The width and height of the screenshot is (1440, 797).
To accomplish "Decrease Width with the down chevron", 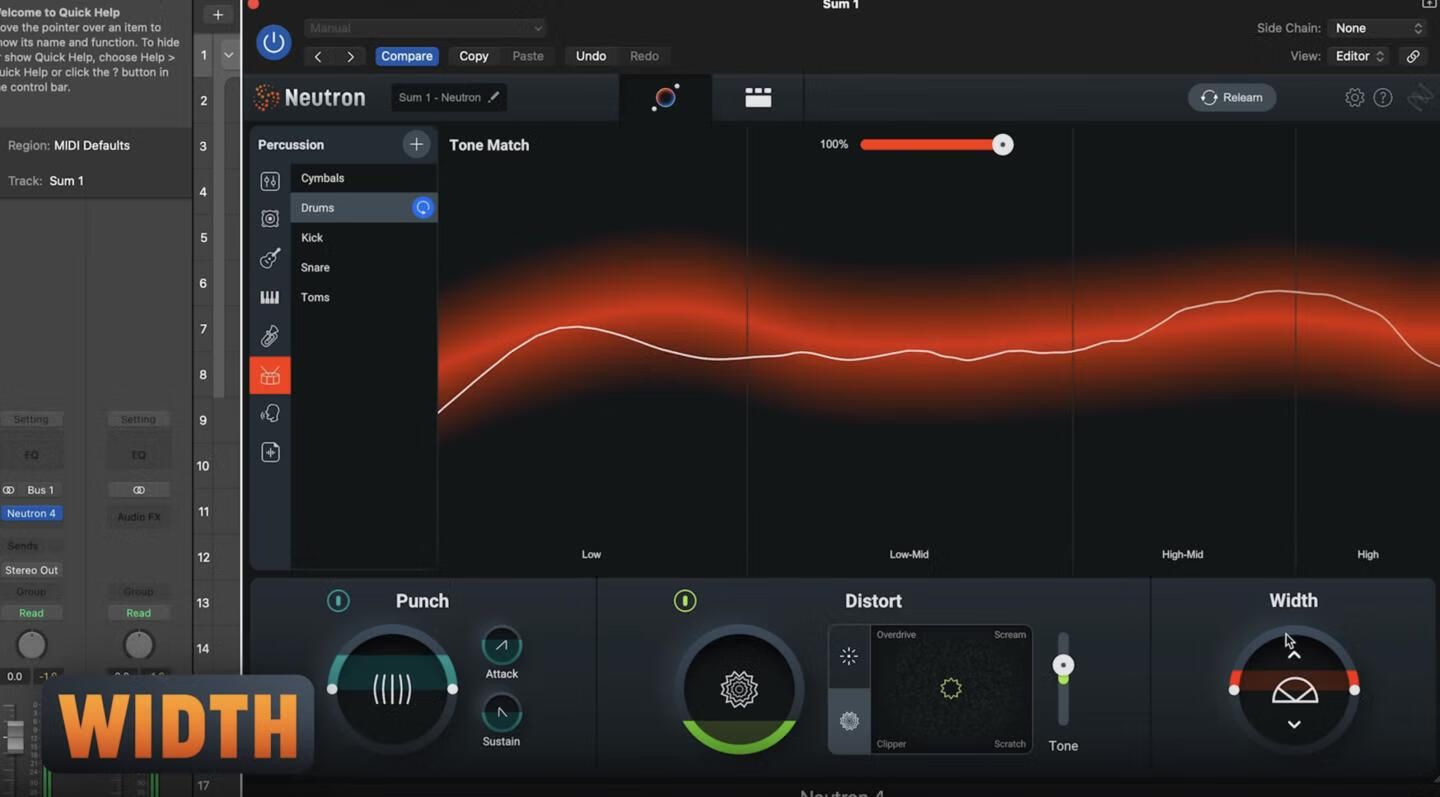I will tap(1294, 724).
